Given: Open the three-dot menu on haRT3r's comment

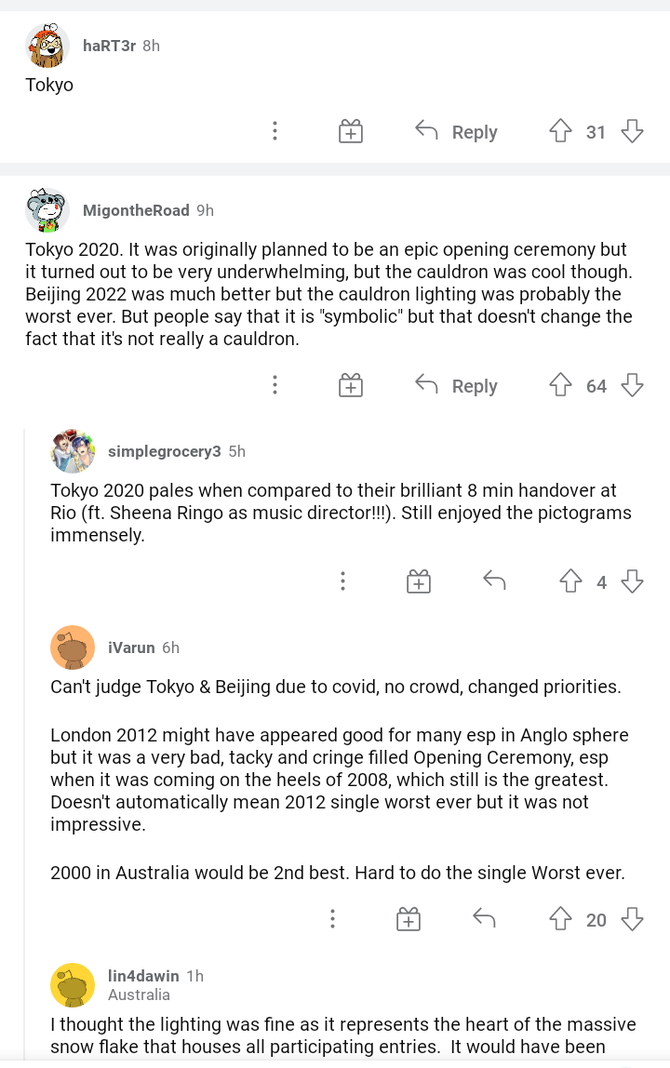Looking at the screenshot, I should [275, 131].
